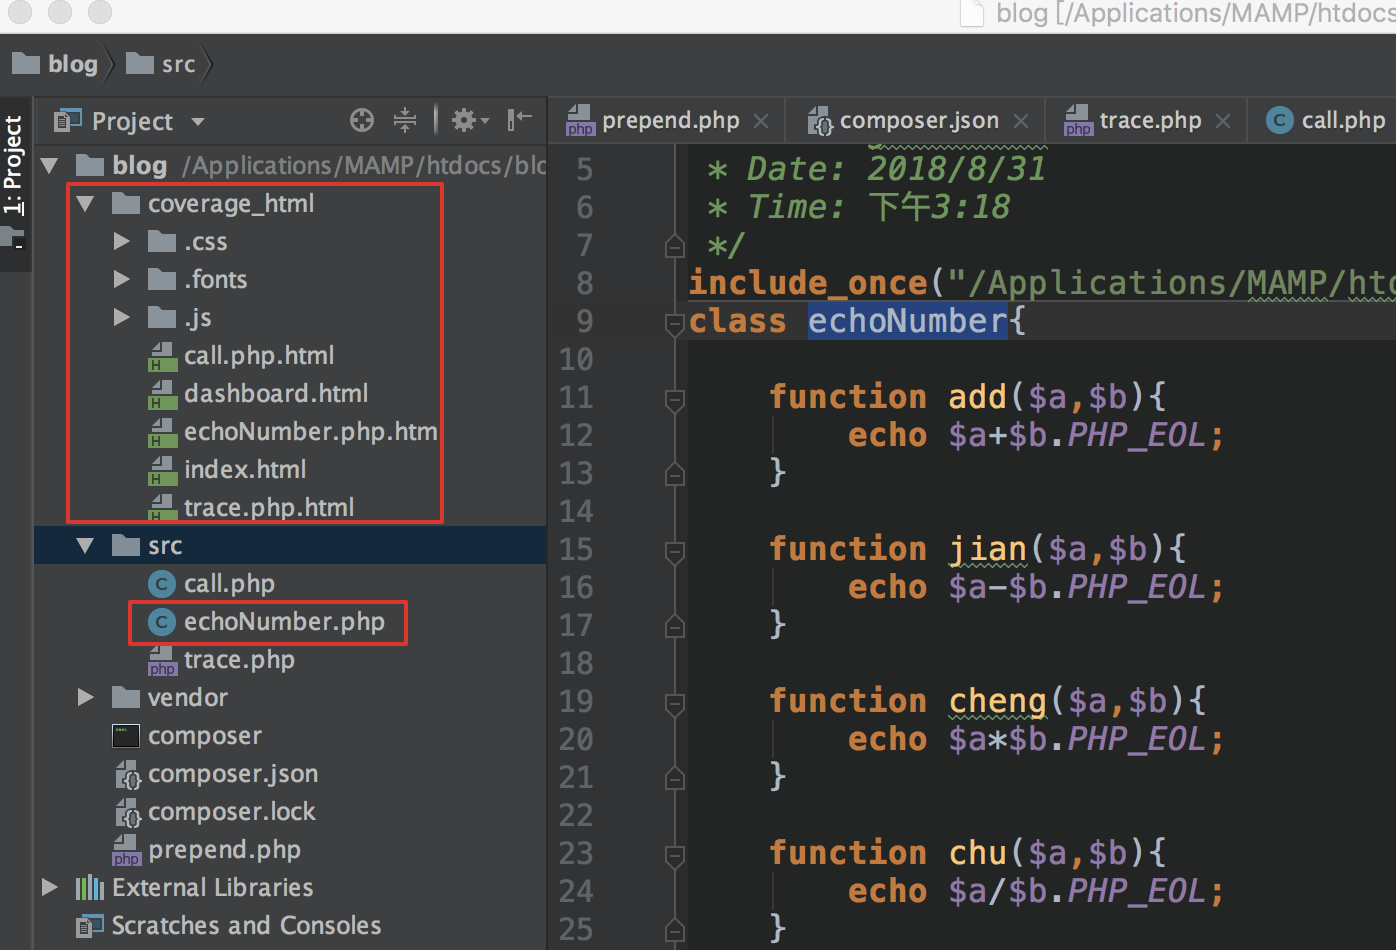The width and height of the screenshot is (1396, 950).
Task: Open the Project view dropdown arrow
Action: [x=198, y=122]
